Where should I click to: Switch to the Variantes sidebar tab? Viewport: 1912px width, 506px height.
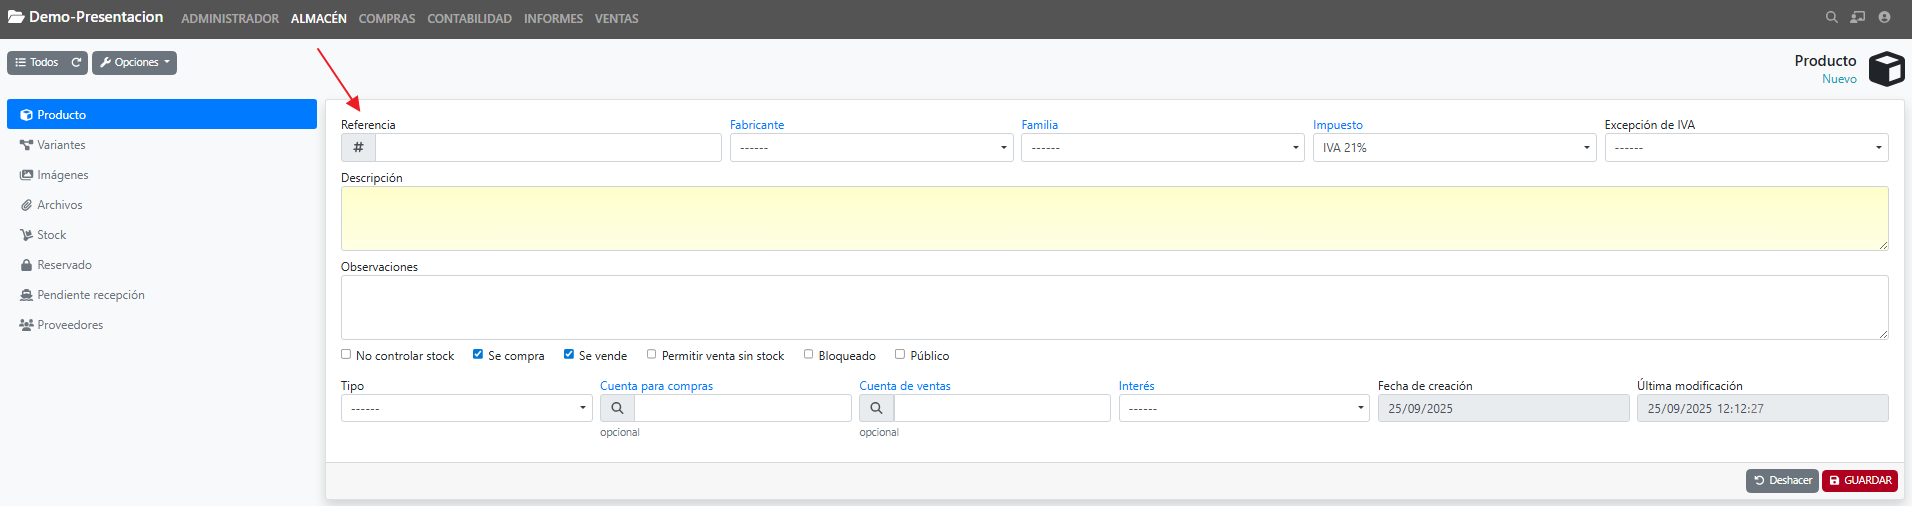[61, 145]
